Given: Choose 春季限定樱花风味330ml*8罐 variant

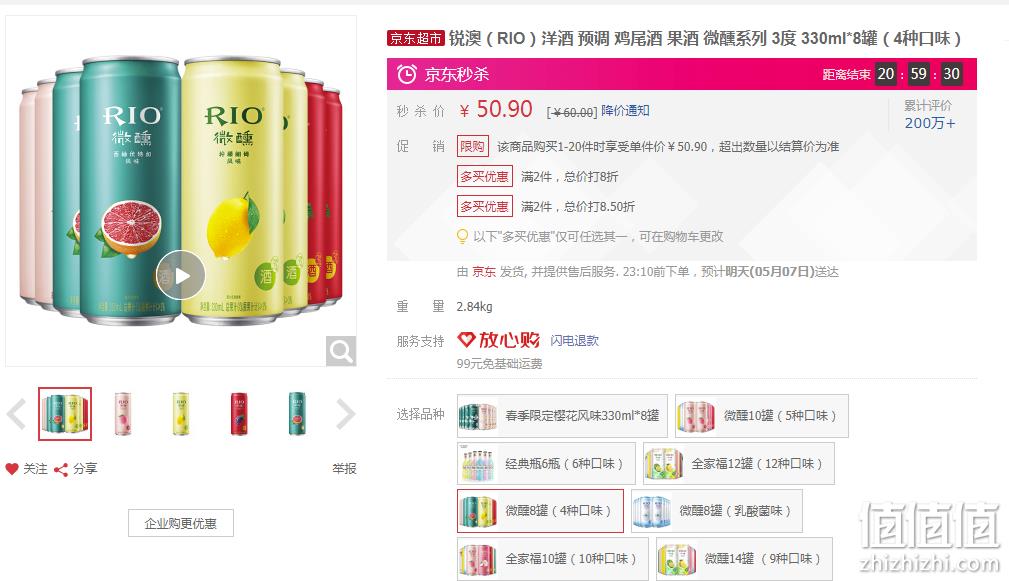Looking at the screenshot, I should (562, 416).
